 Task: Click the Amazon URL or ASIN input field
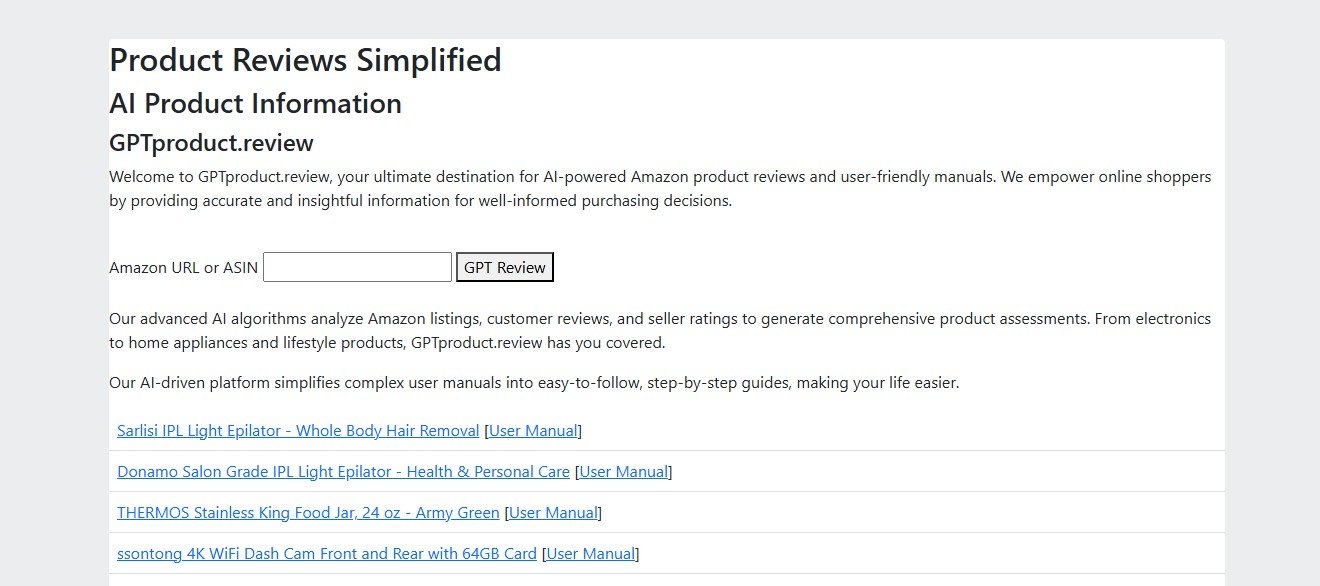(x=357, y=267)
